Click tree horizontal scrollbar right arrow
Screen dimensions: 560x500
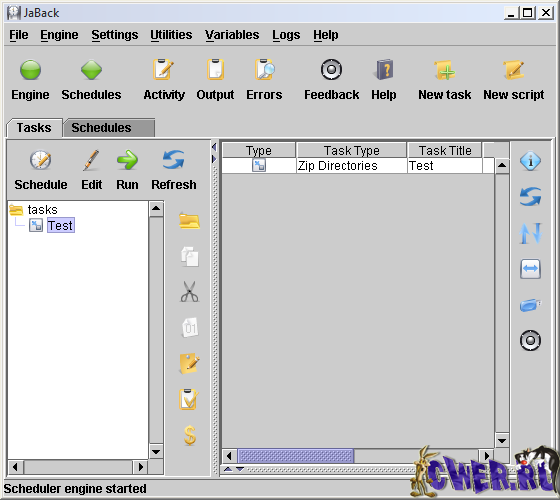(140, 467)
